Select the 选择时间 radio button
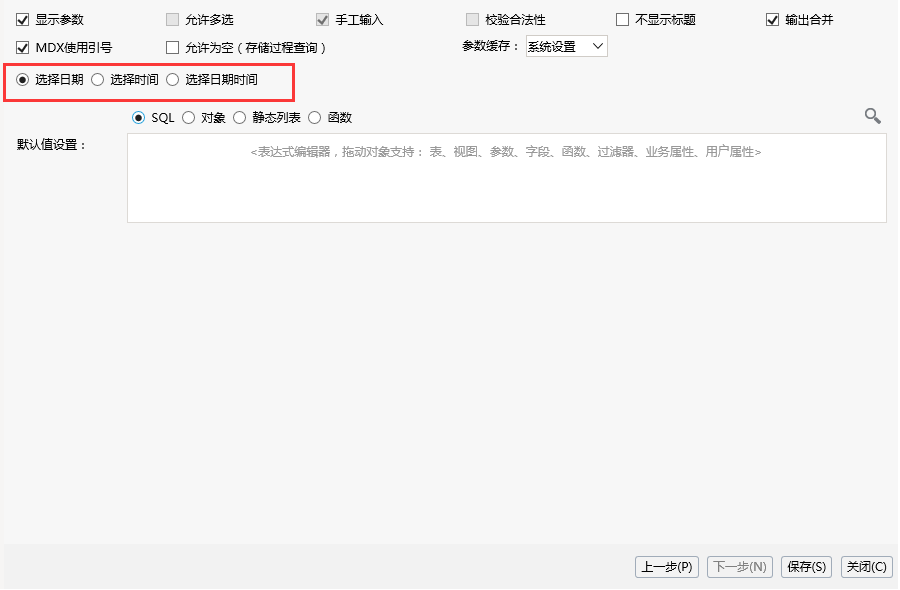Screen dimensions: 900x590 [98, 80]
